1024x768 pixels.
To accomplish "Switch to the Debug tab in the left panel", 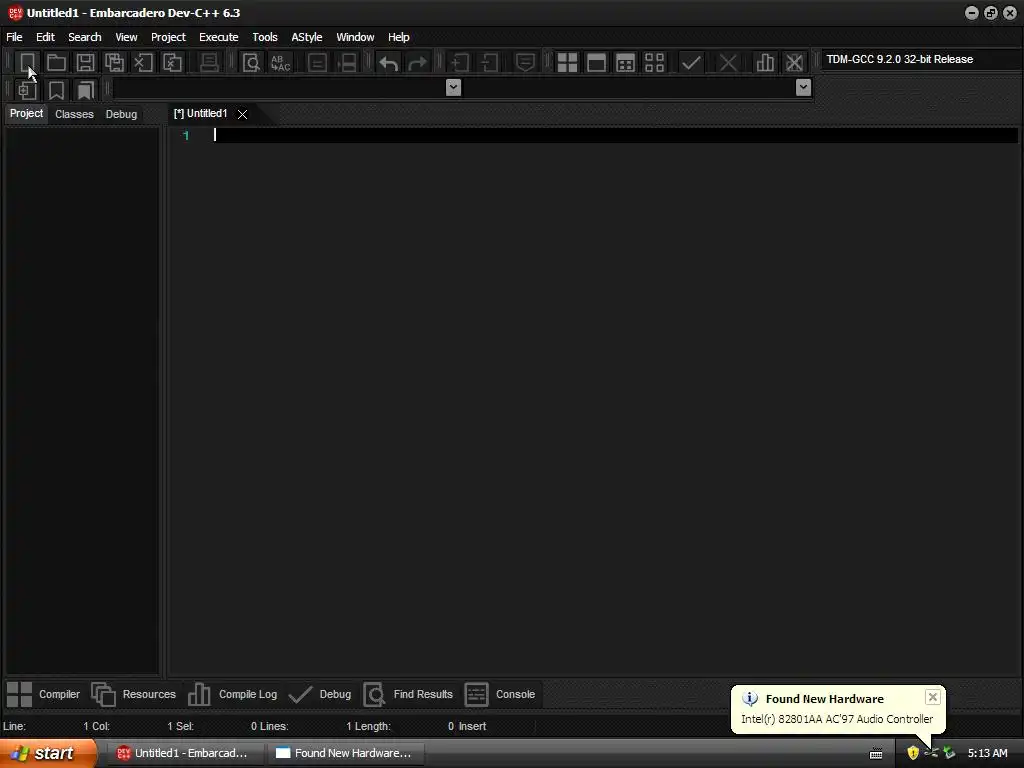I will 121,114.
